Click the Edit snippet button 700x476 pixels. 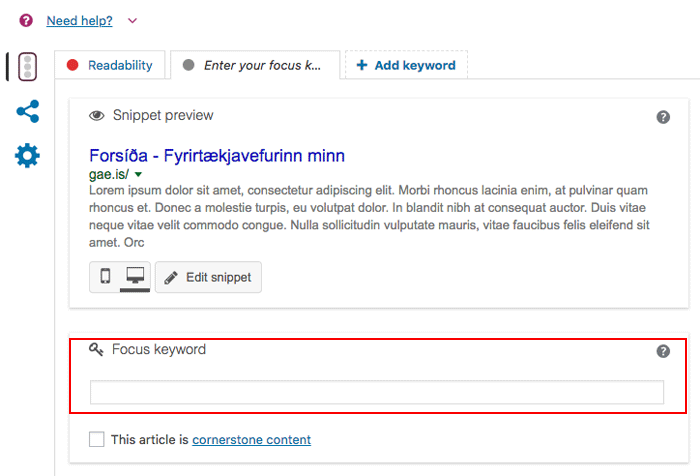click(209, 276)
